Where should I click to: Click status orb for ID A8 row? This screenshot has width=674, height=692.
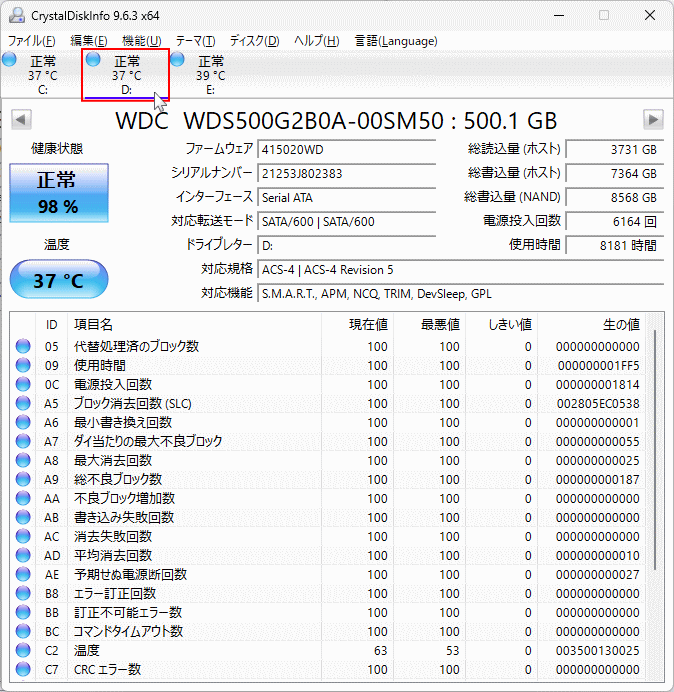[x=23, y=460]
